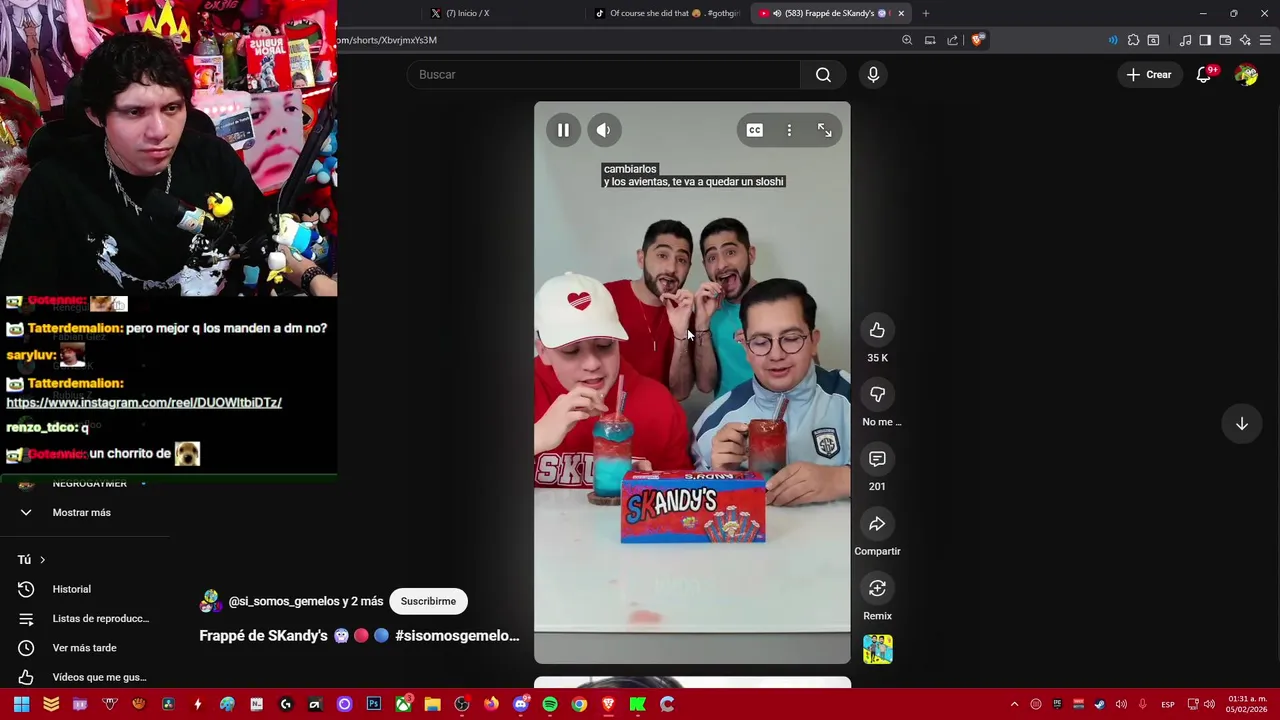Click the address bar URL text
1280x720 pixels.
pyautogui.click(x=387, y=40)
